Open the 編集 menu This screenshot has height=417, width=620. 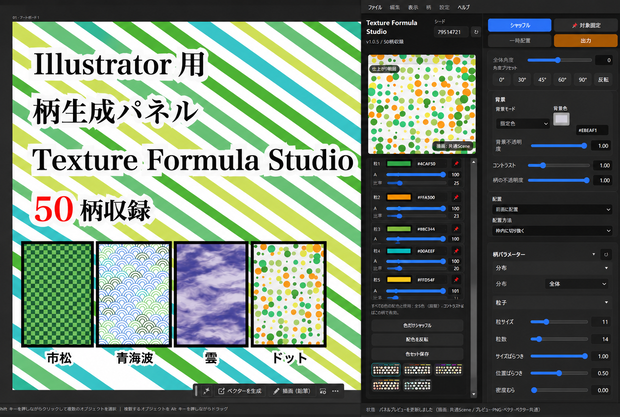pos(395,7)
